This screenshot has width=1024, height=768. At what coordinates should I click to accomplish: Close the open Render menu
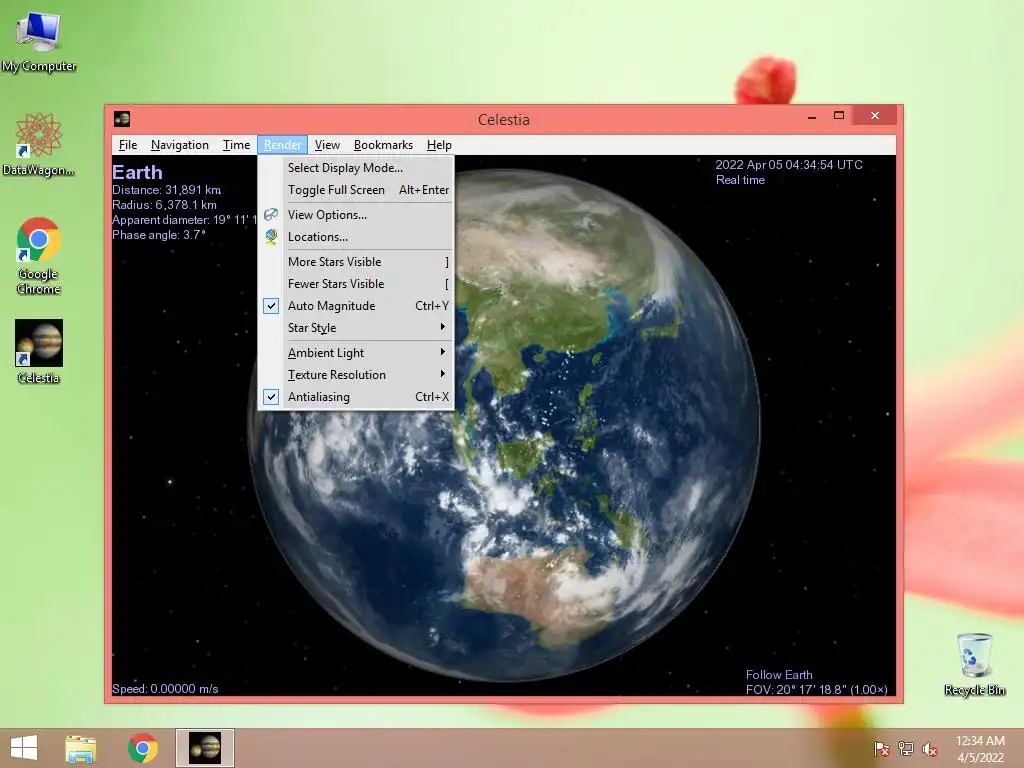coord(282,145)
